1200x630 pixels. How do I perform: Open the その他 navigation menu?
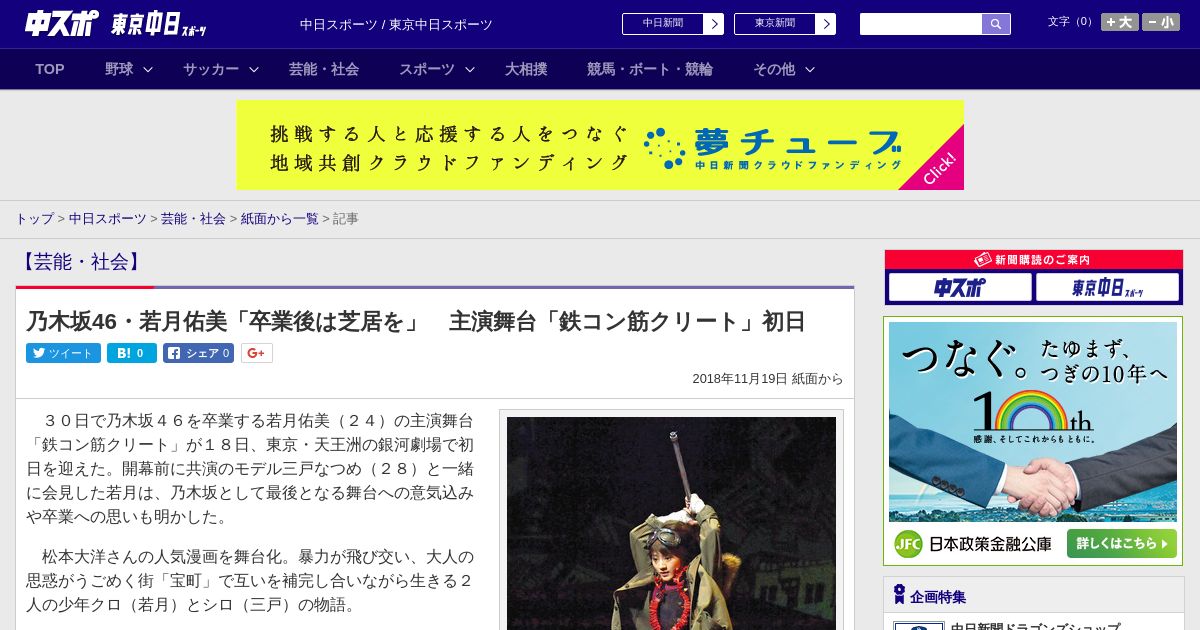click(774, 69)
